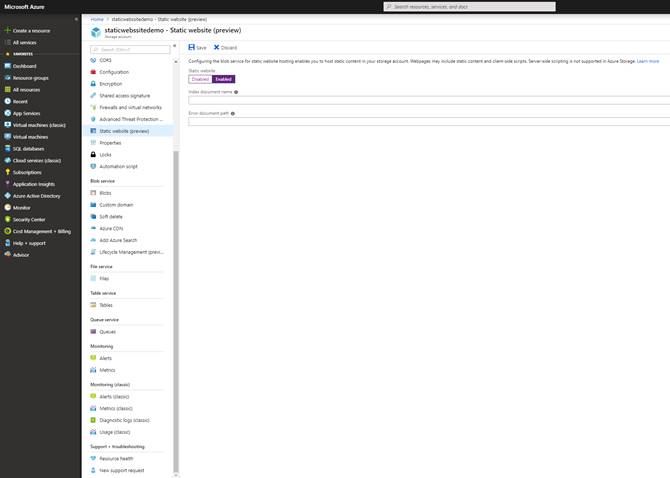Focus the Error document path field

(x=429, y=122)
